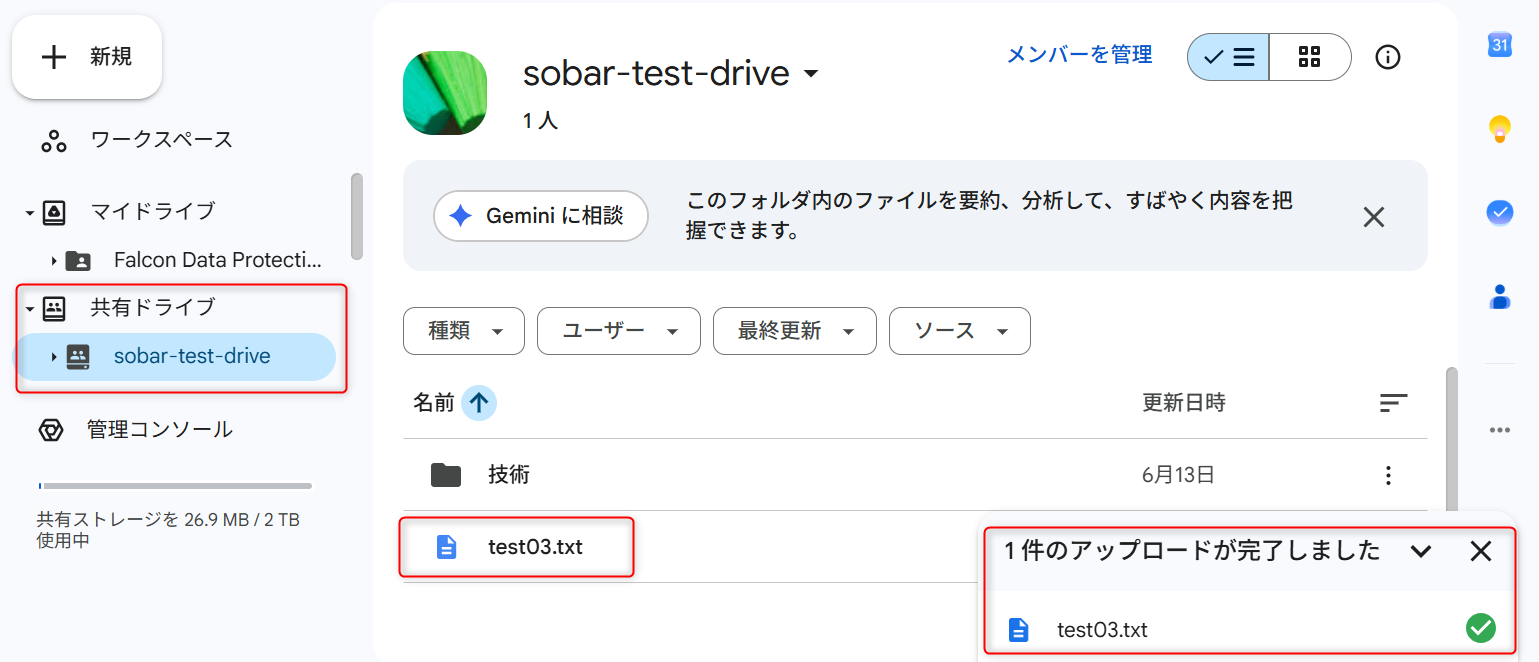This screenshot has height=662, width=1539.
Task: Click the Falcon Data Protecti... shared folder icon
Action: coord(78,261)
